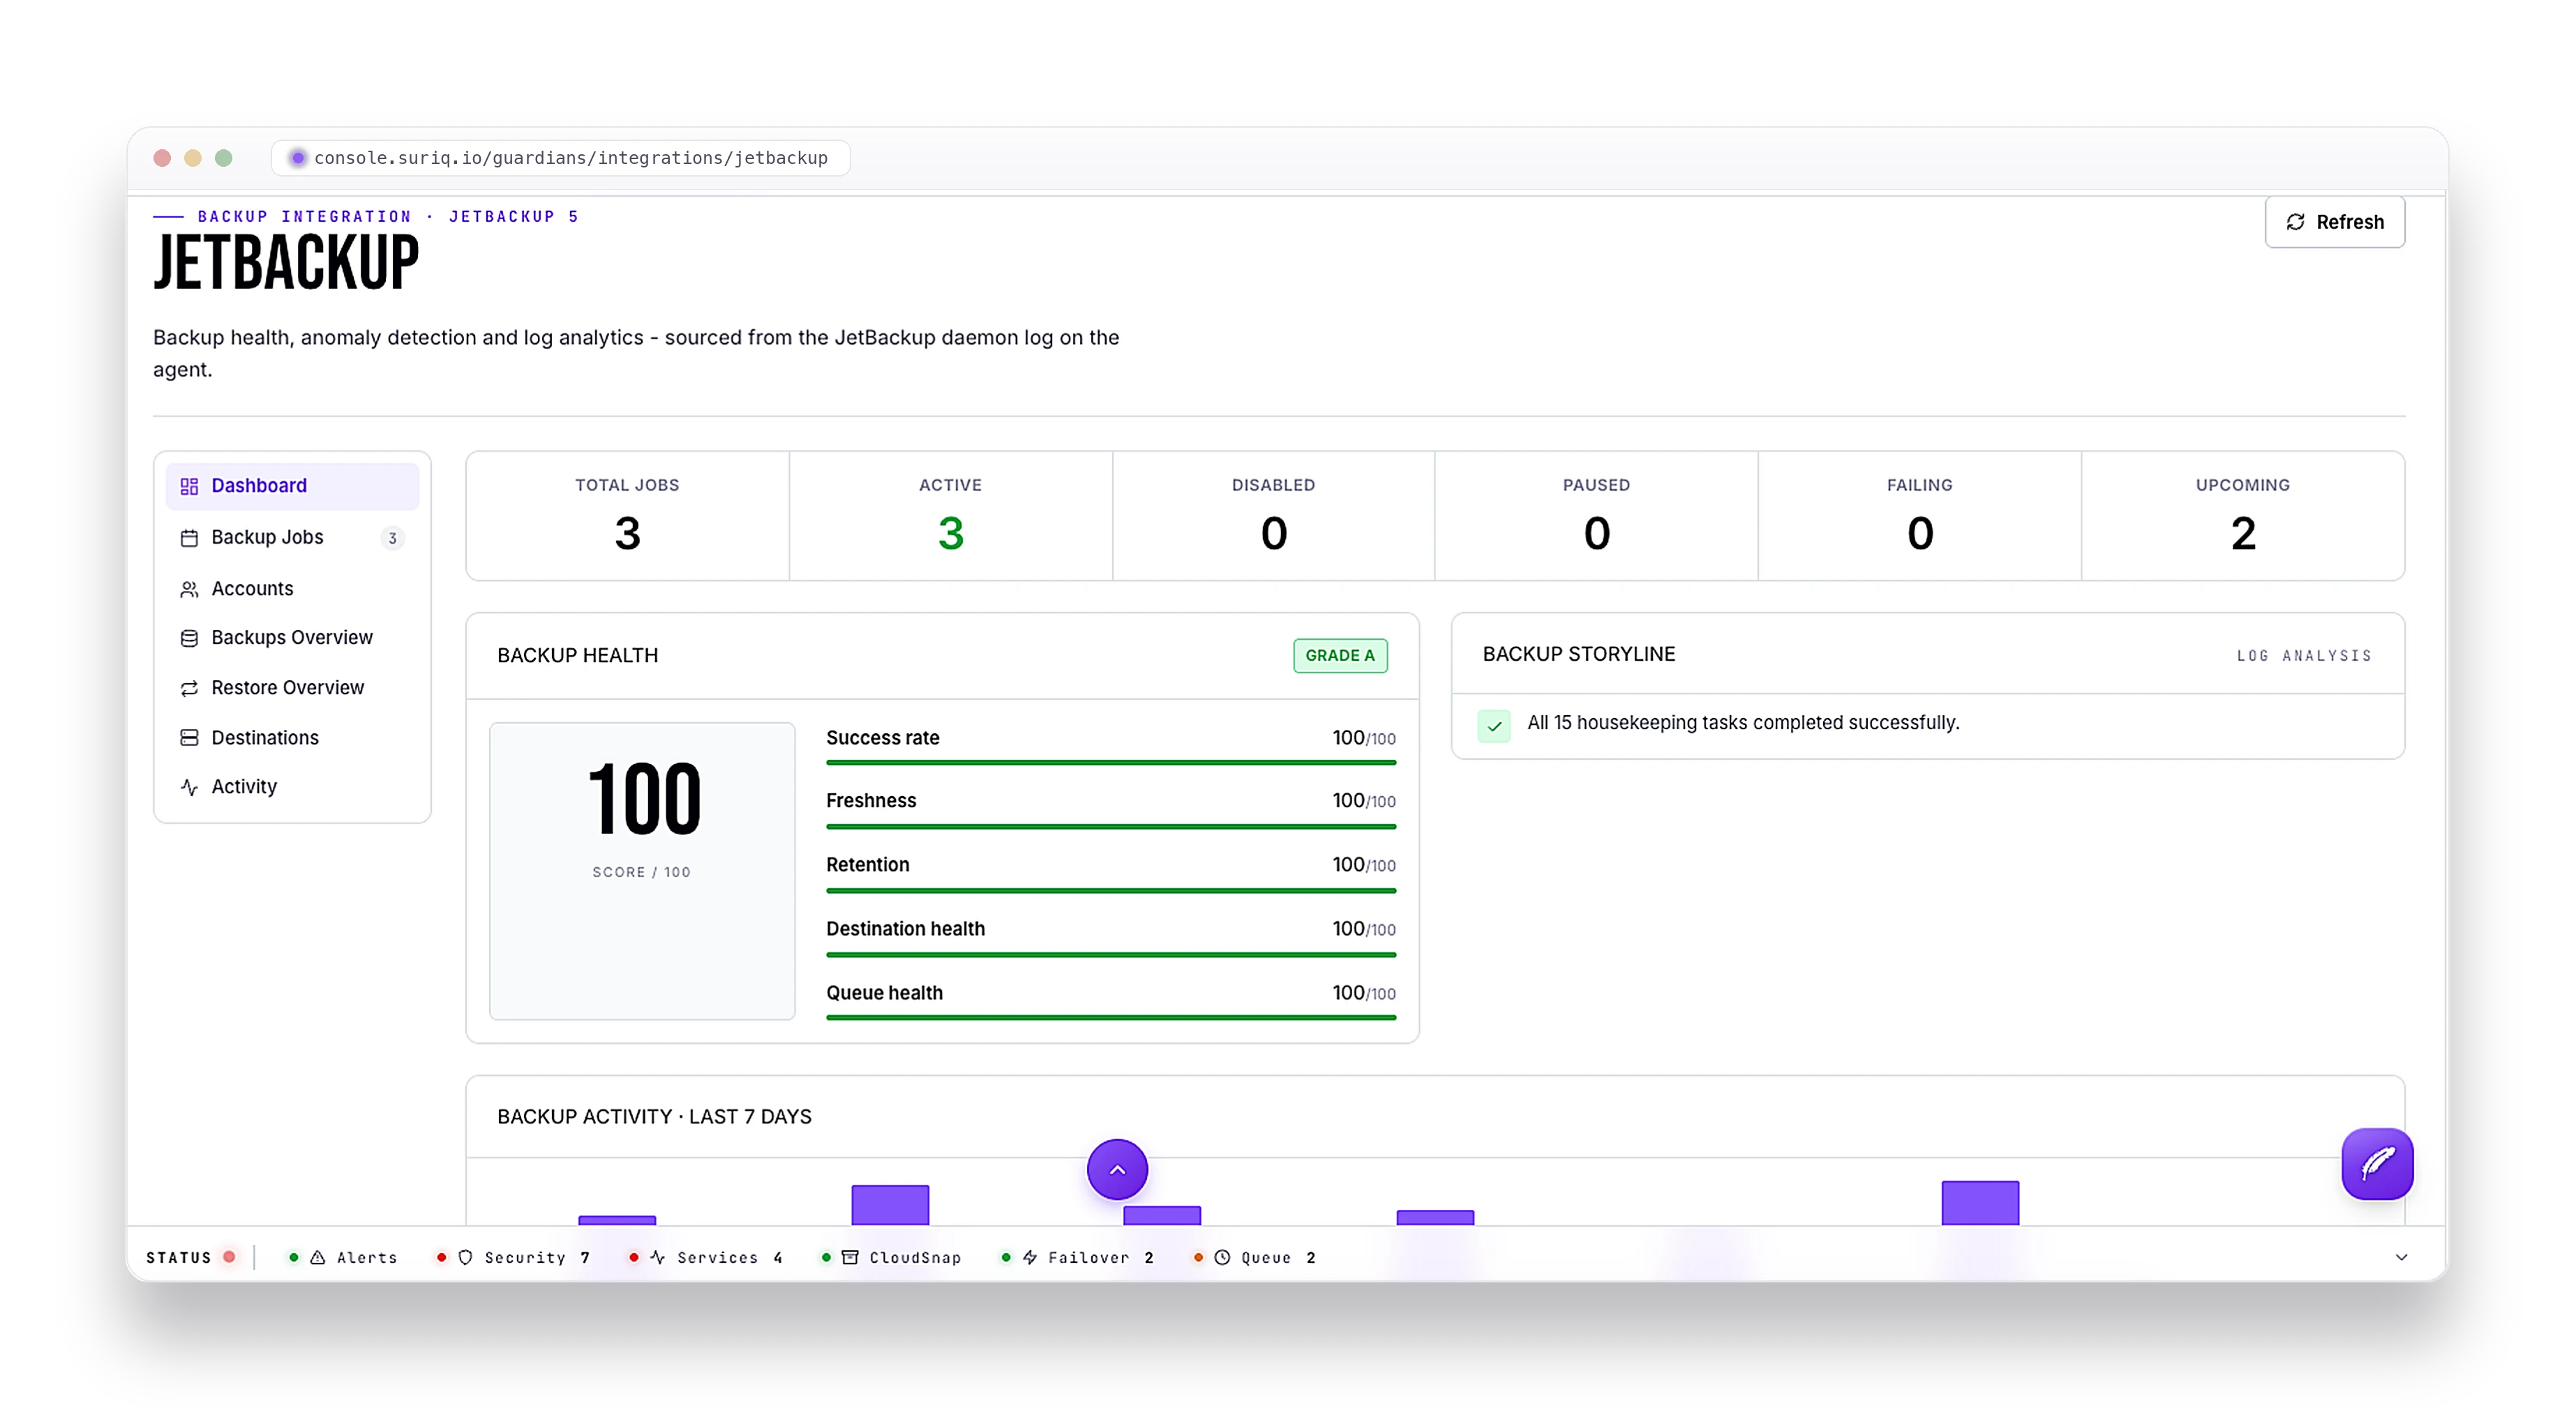Click the LOG ANALYSIS label
Screen dimensions: 2576x1408
coord(2304,656)
